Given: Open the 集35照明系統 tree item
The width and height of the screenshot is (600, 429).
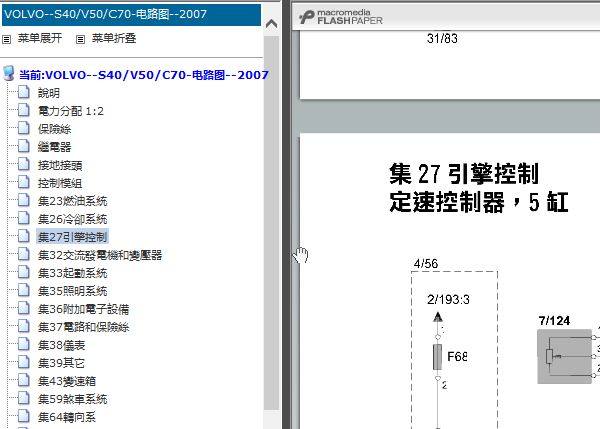Looking at the screenshot, I should (x=72, y=291).
